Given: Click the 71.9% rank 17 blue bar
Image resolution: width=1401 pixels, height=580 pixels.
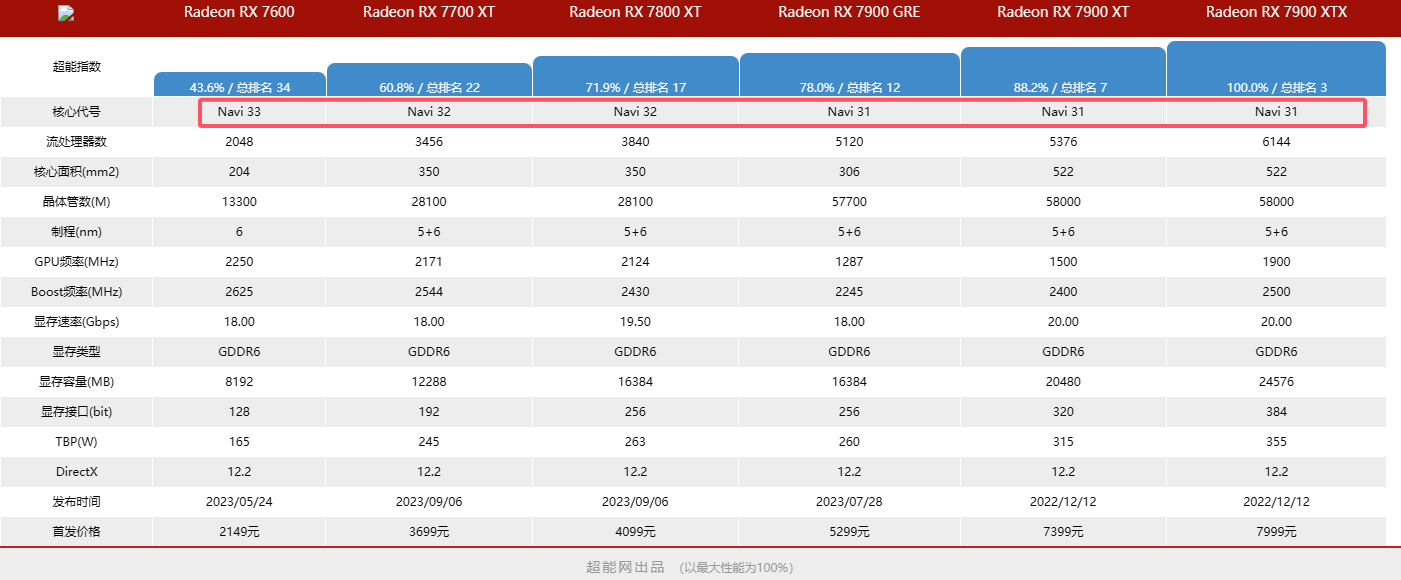Looking at the screenshot, I should [635, 77].
